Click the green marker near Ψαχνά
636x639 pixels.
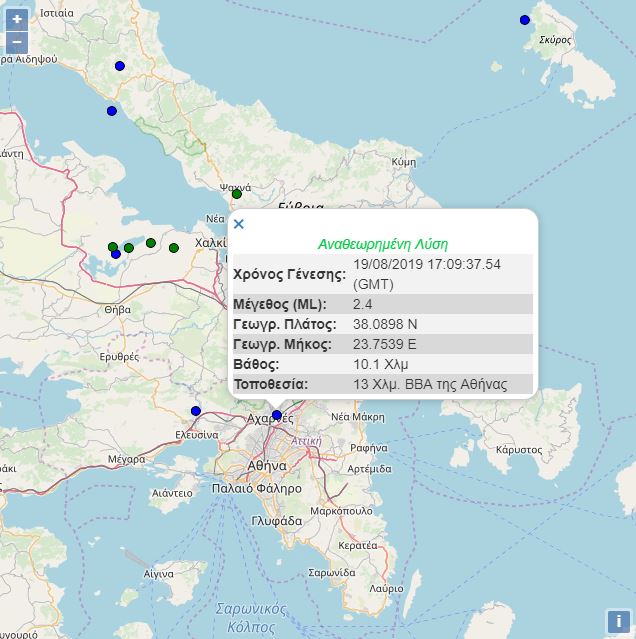(236, 195)
